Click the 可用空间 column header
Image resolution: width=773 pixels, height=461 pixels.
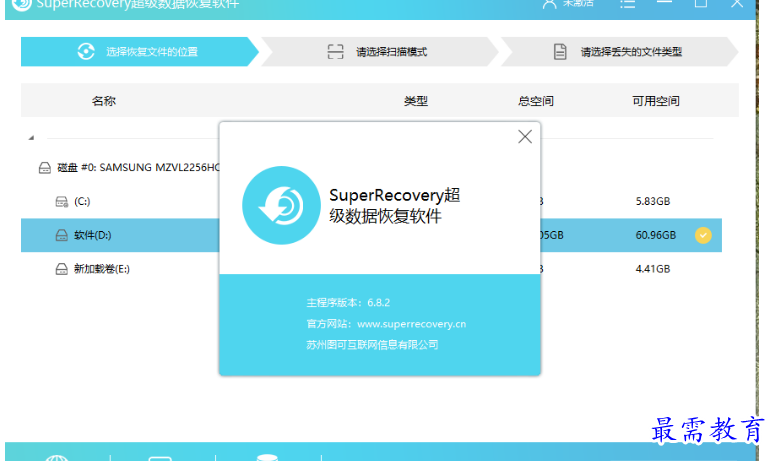656,101
